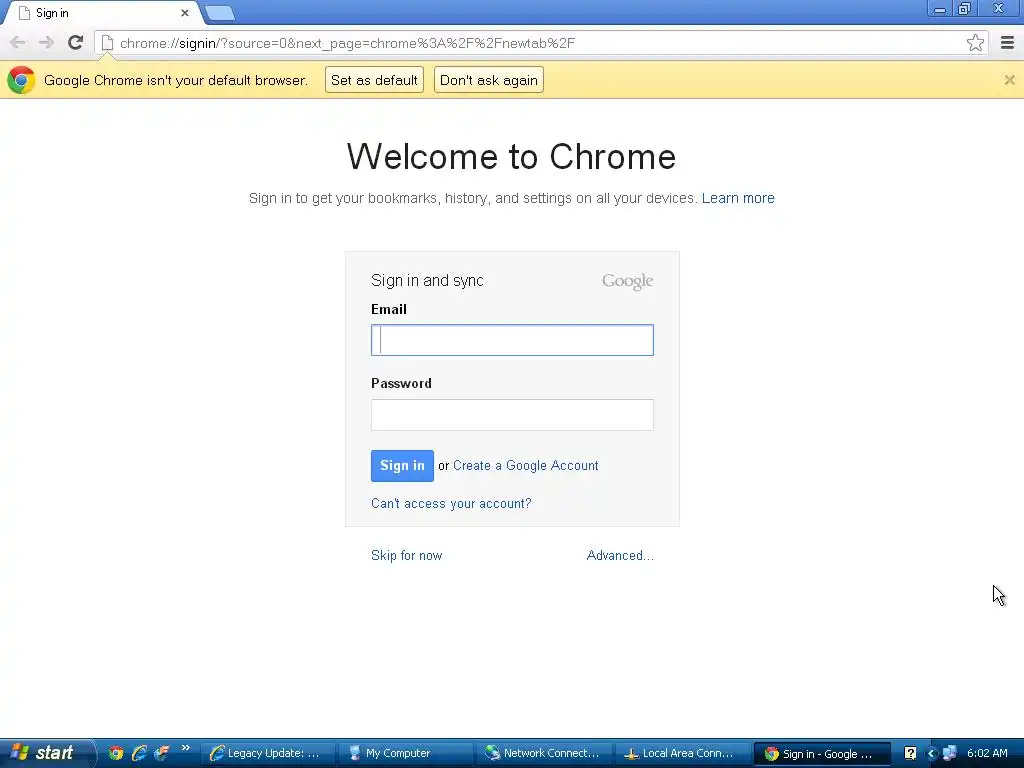Switch to Local Area Connection taskbar window
1024x768 pixels.
point(683,753)
